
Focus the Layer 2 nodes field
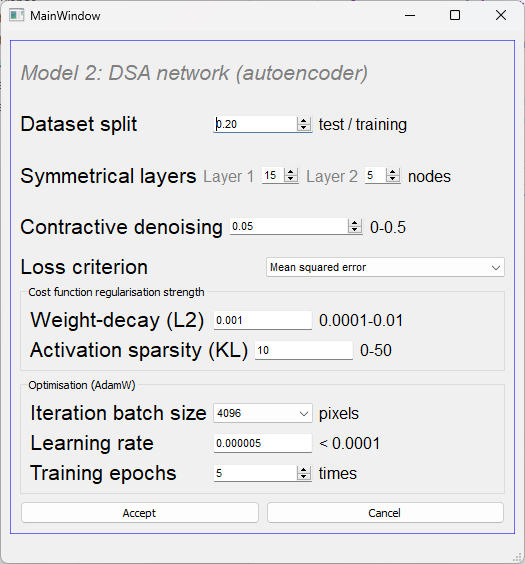[375, 176]
